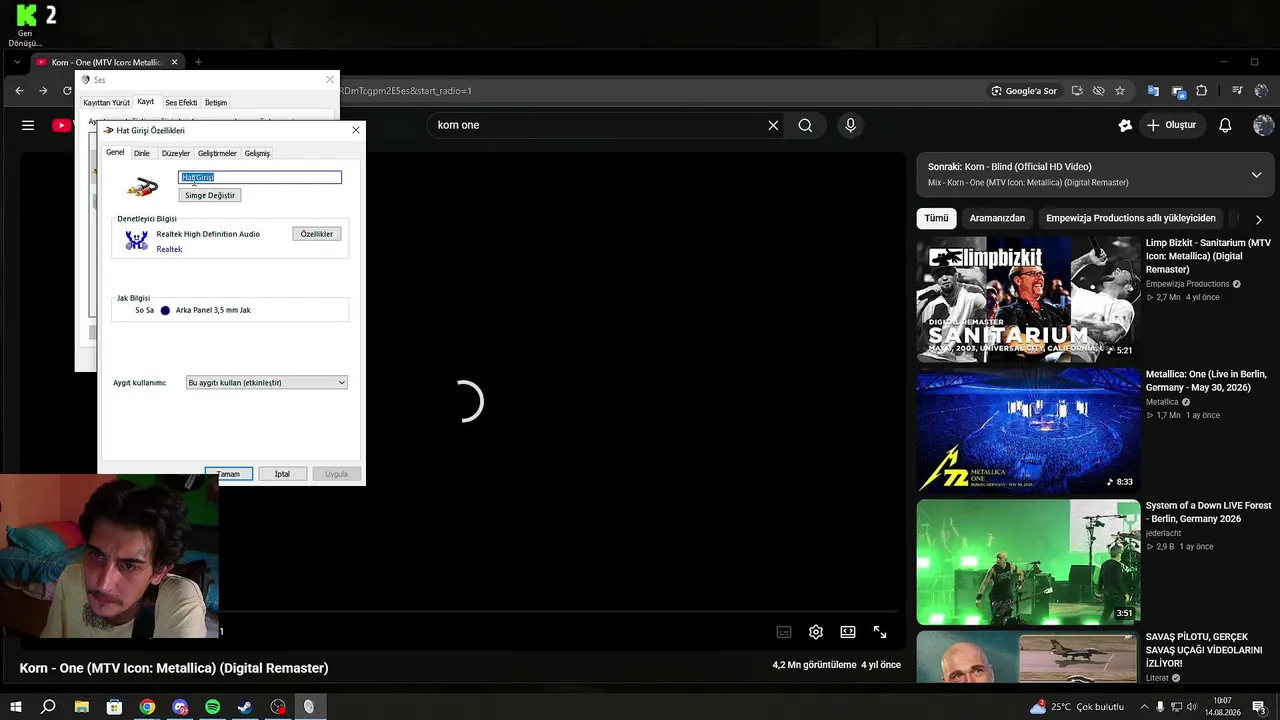Image resolution: width=1280 pixels, height=720 pixels.
Task: Switch to the Geliştirmeler tab
Action: click(x=217, y=153)
